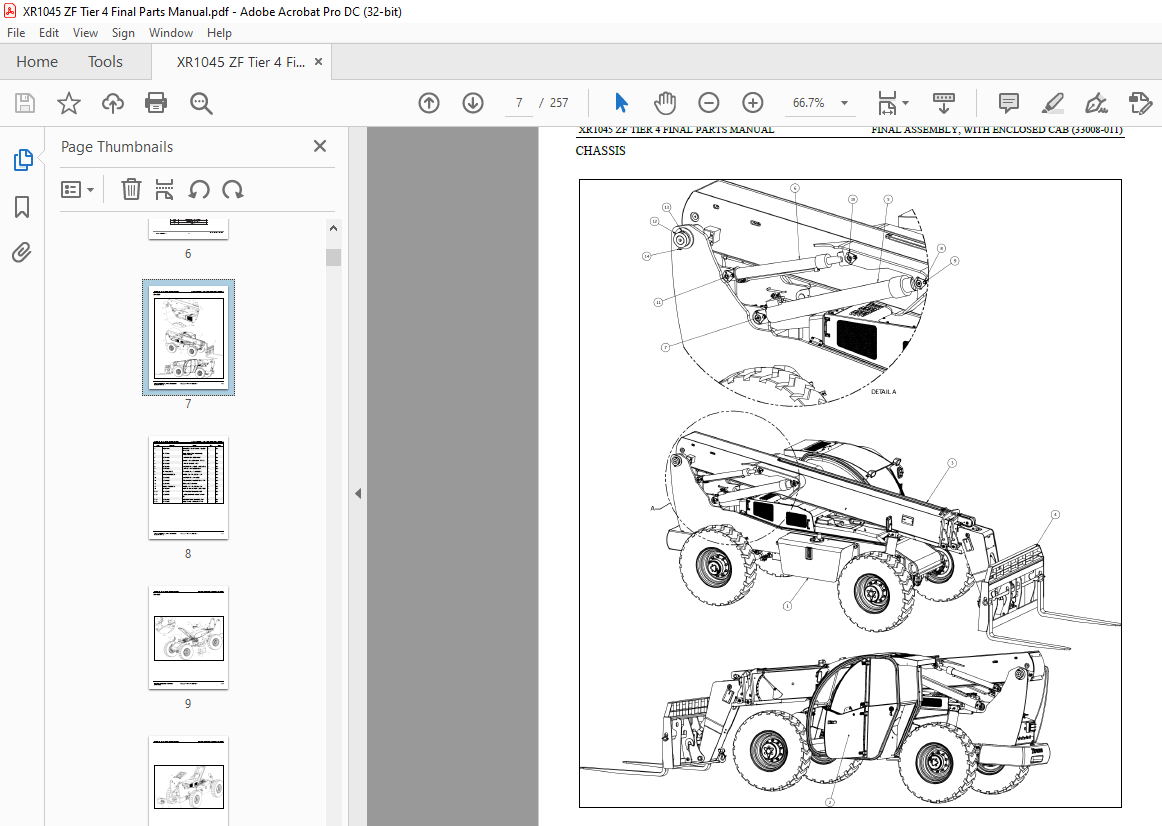Open the File menu
Viewport: 1162px width, 826px height.
coord(16,33)
